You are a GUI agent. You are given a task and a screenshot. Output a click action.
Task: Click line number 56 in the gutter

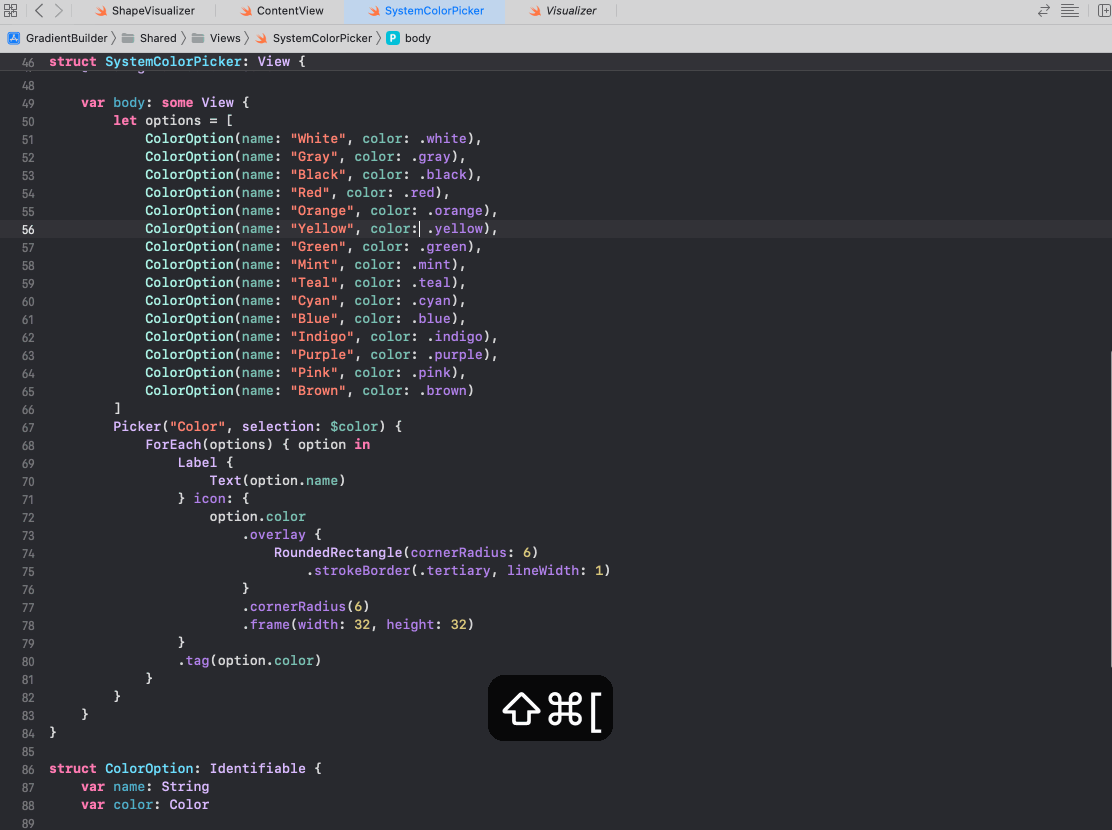(x=28, y=229)
